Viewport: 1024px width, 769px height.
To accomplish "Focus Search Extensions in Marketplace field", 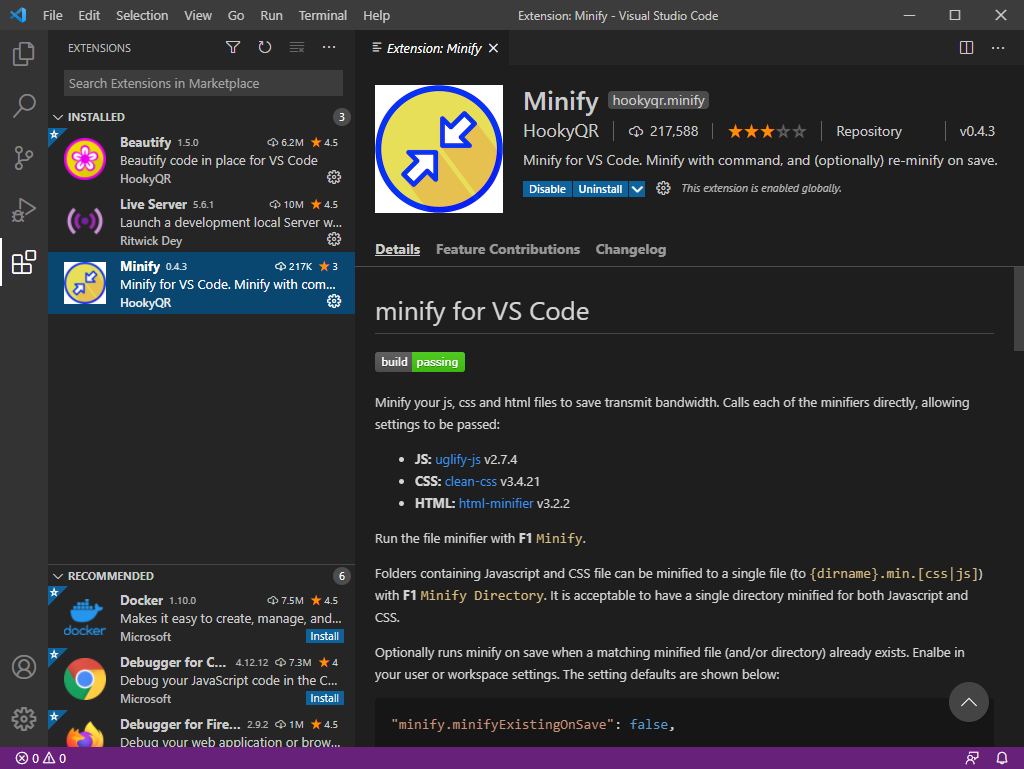I will pyautogui.click(x=203, y=84).
